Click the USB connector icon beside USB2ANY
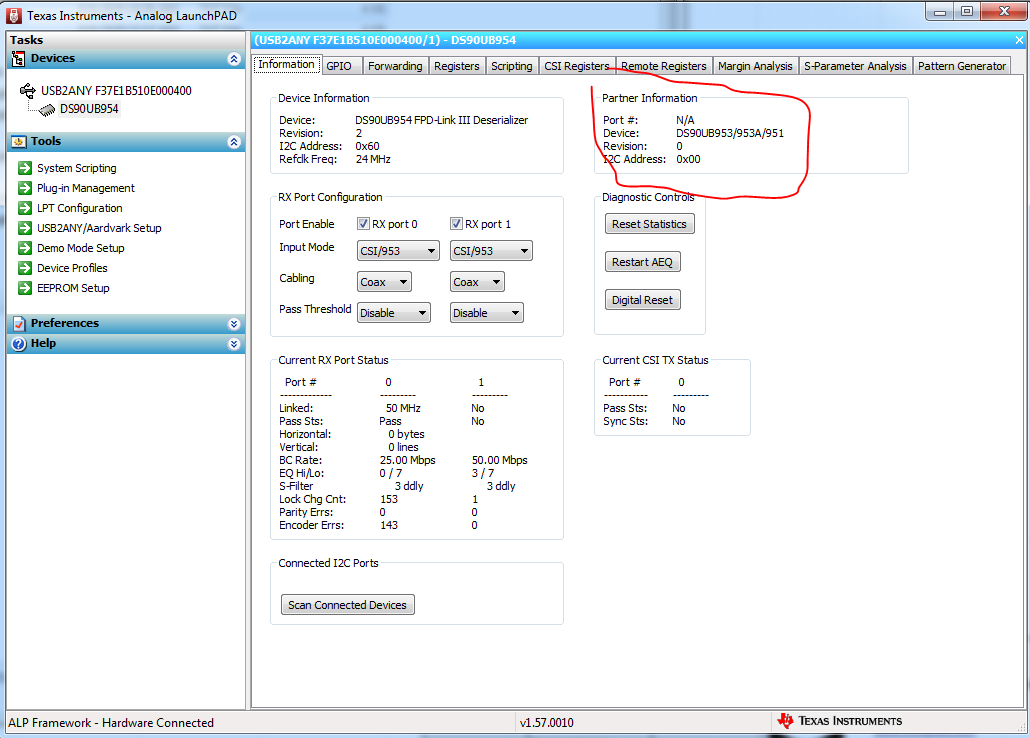 click(x=28, y=91)
